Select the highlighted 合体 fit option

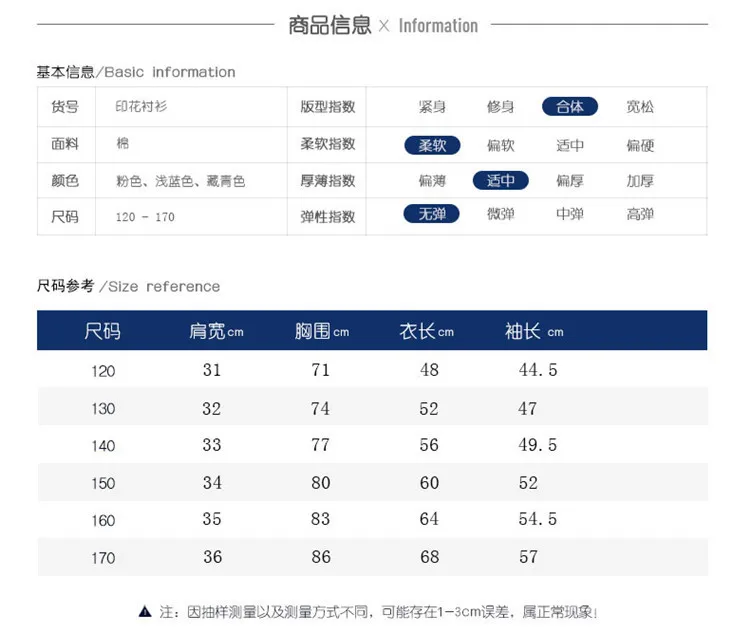point(570,106)
